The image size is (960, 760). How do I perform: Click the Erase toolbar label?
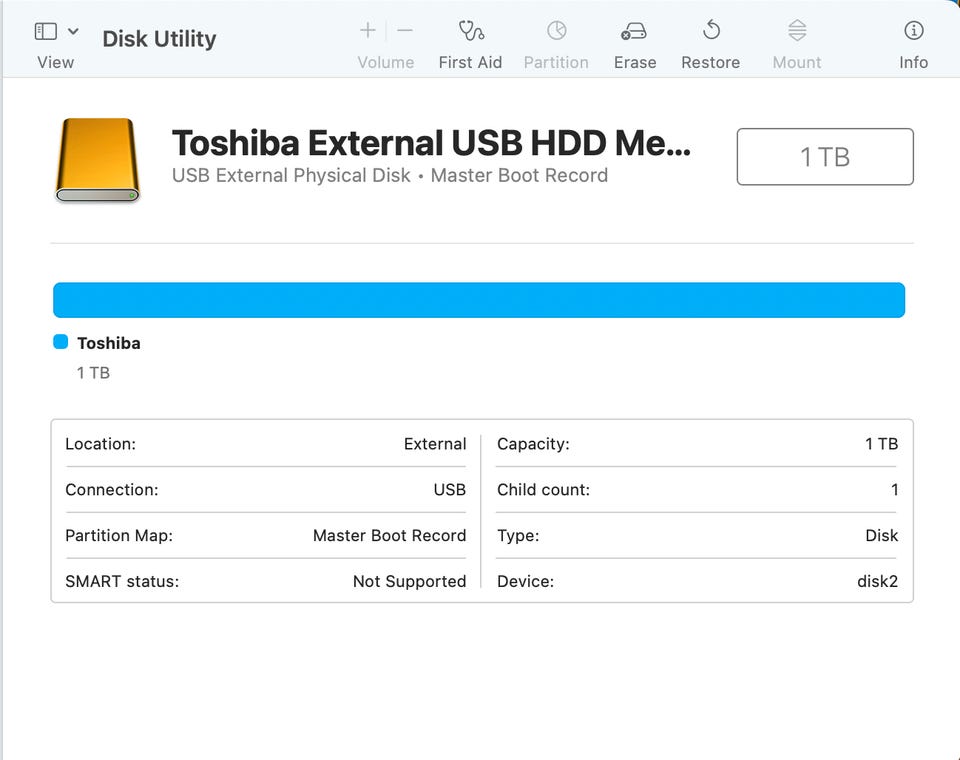pyautogui.click(x=635, y=62)
